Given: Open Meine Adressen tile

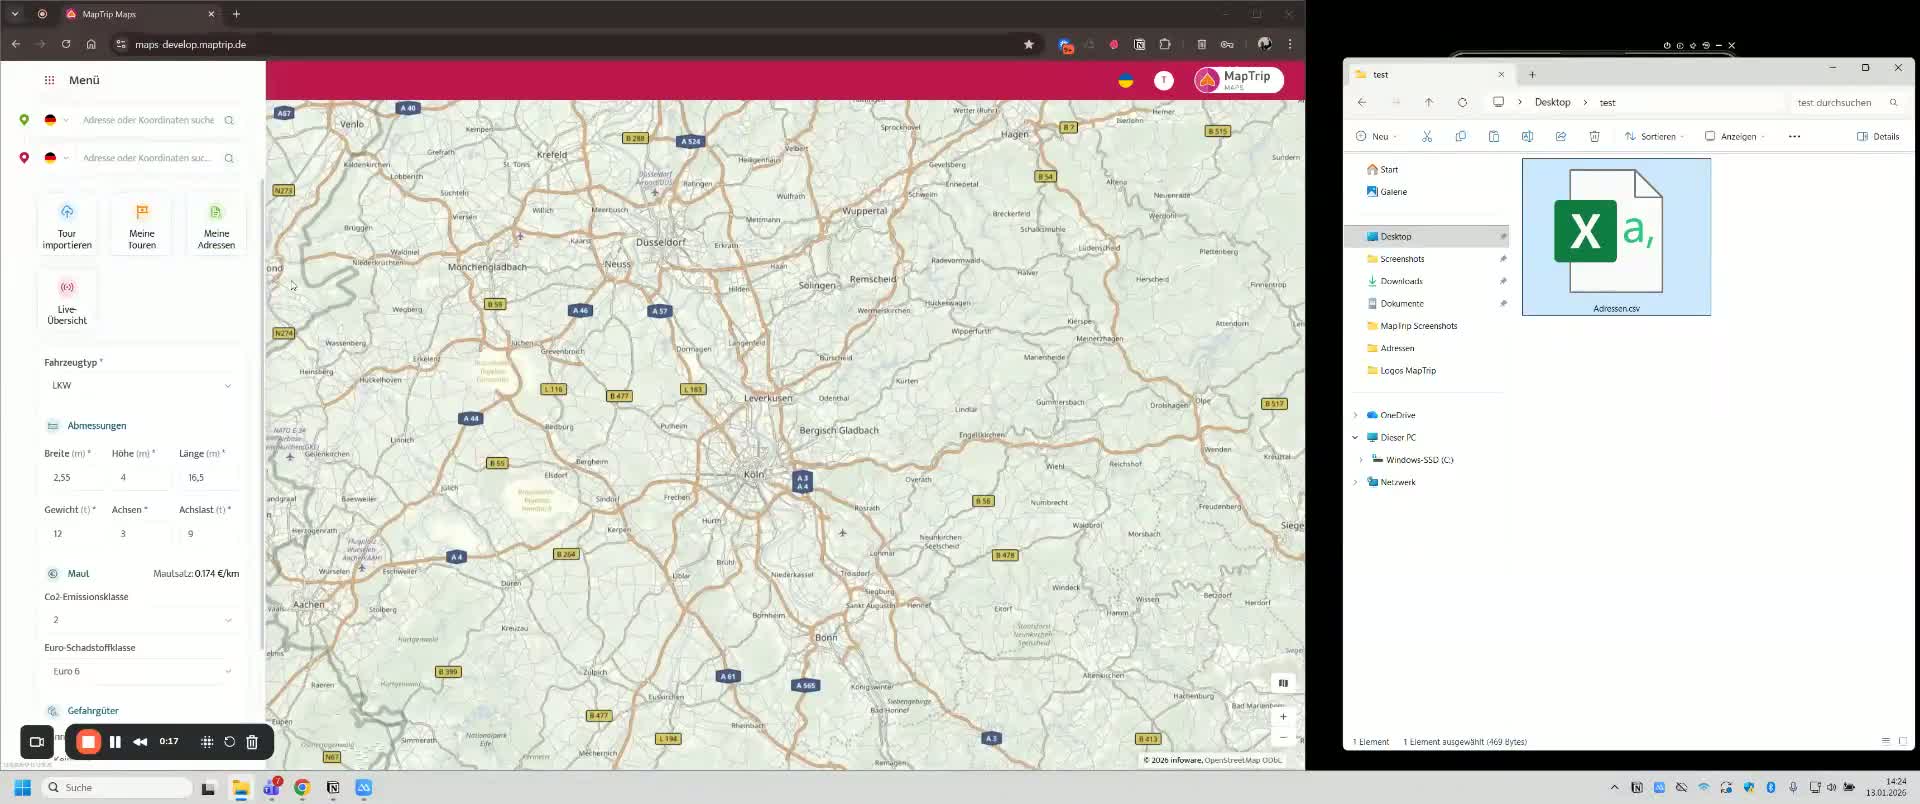Looking at the screenshot, I should click(x=216, y=225).
